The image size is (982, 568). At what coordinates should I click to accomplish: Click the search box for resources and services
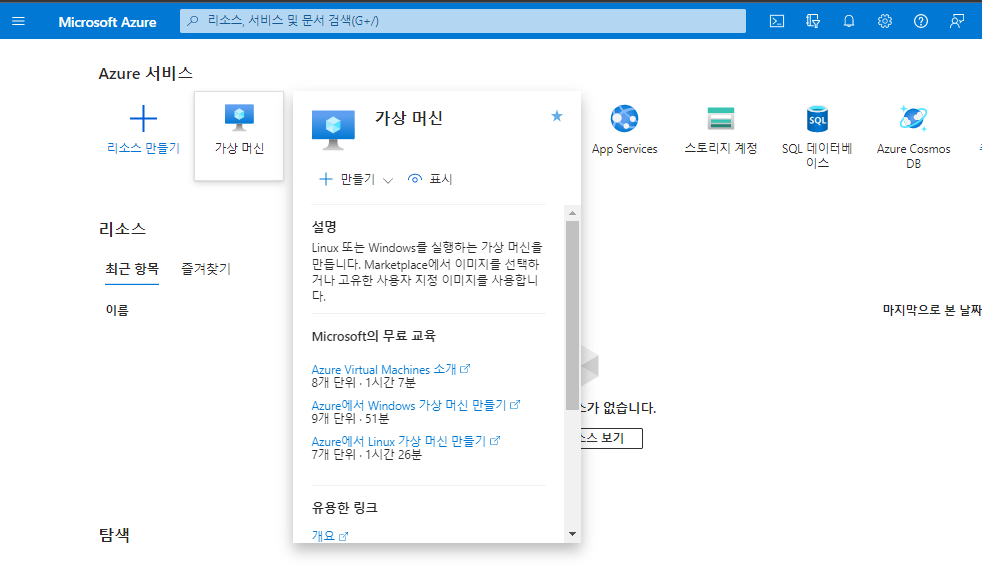click(463, 21)
